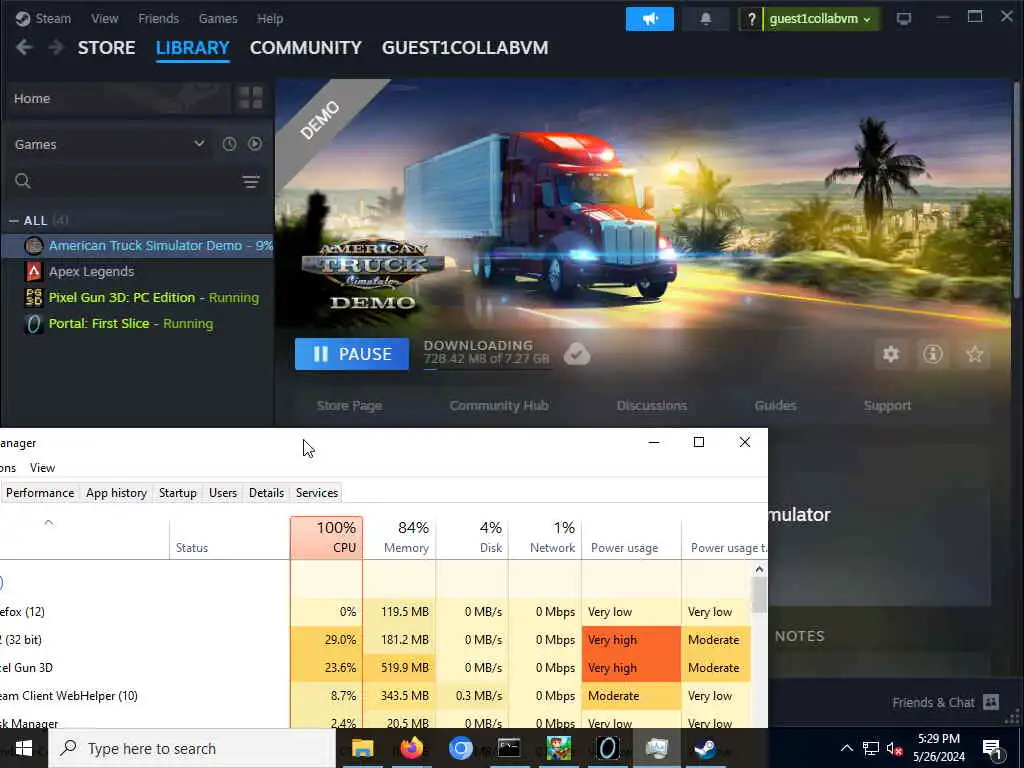The width and height of the screenshot is (1024, 768).
Task: Switch to Portal taskbar icon
Action: (607, 748)
